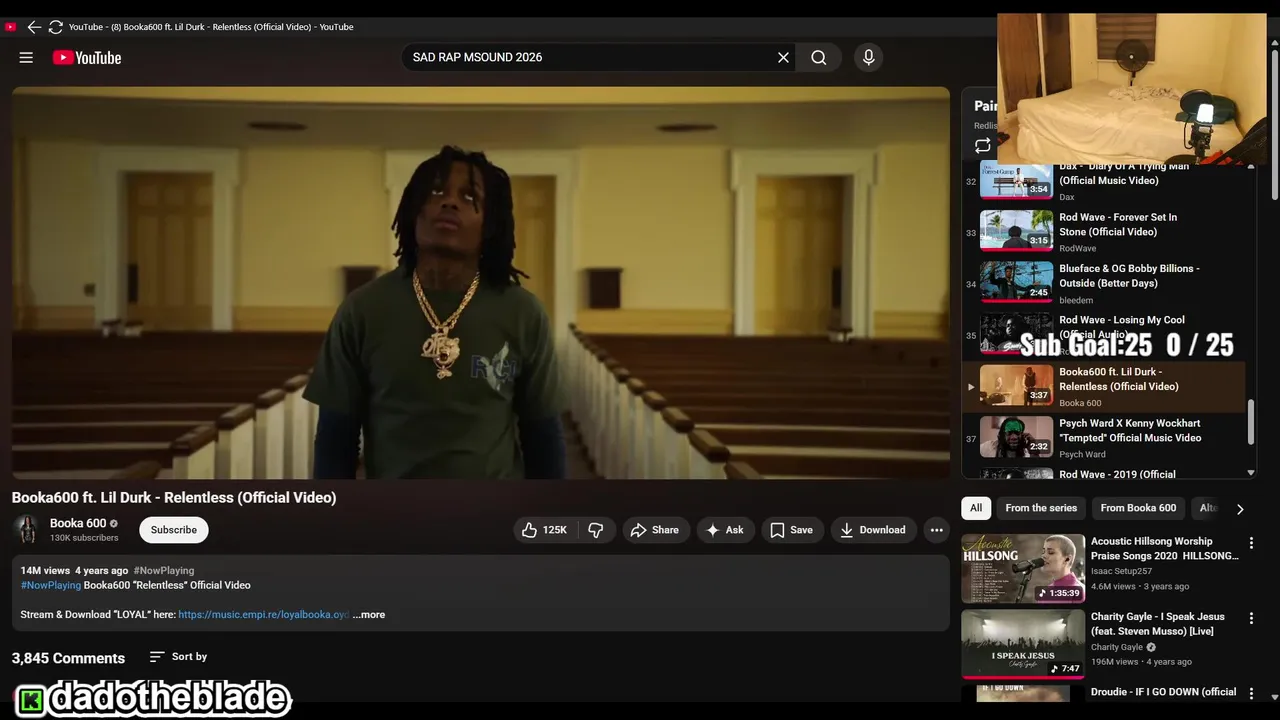The image size is (1280, 720).
Task: Open the RodWave channel text in playlist
Action: 1078,248
